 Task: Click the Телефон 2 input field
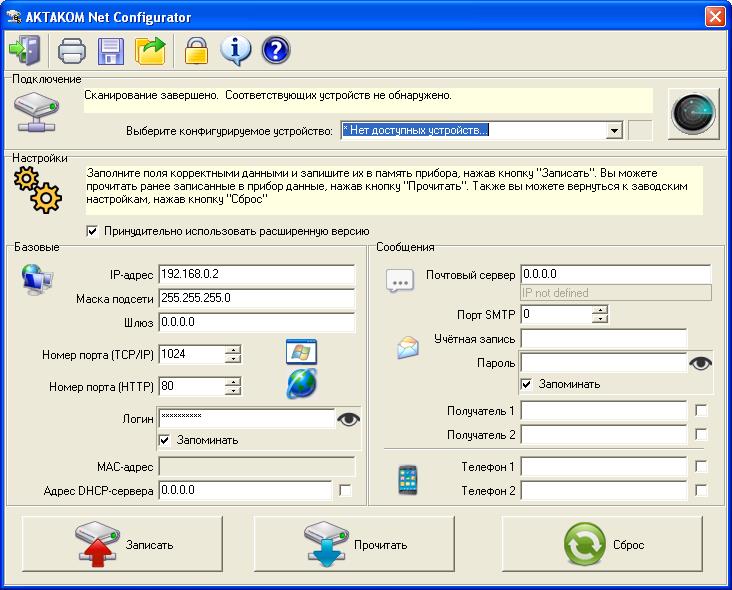click(x=604, y=491)
